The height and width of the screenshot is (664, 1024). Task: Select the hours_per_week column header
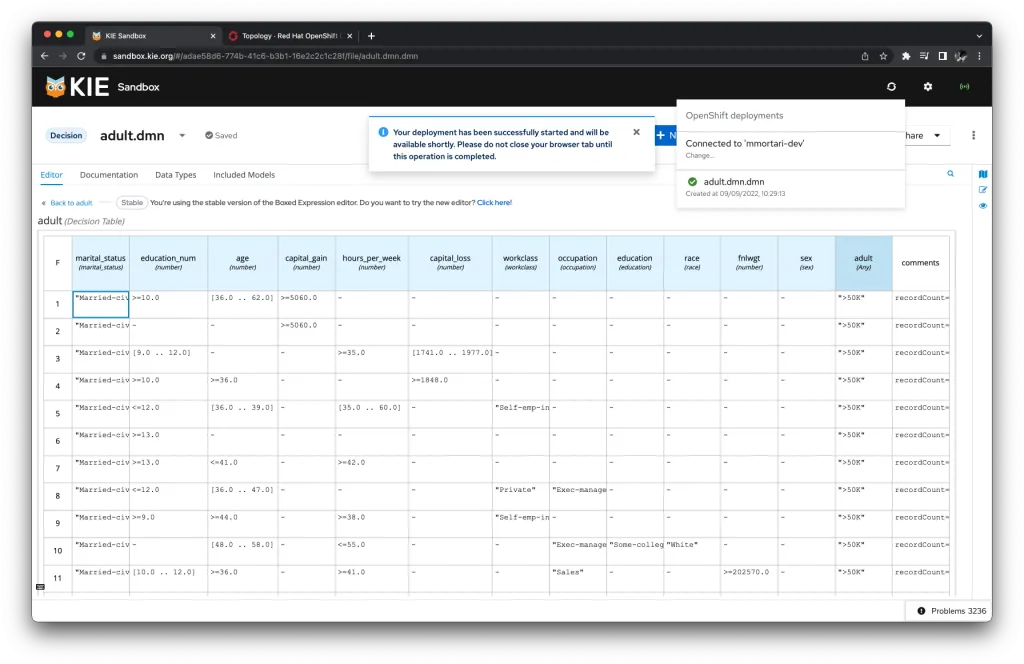tap(372, 262)
